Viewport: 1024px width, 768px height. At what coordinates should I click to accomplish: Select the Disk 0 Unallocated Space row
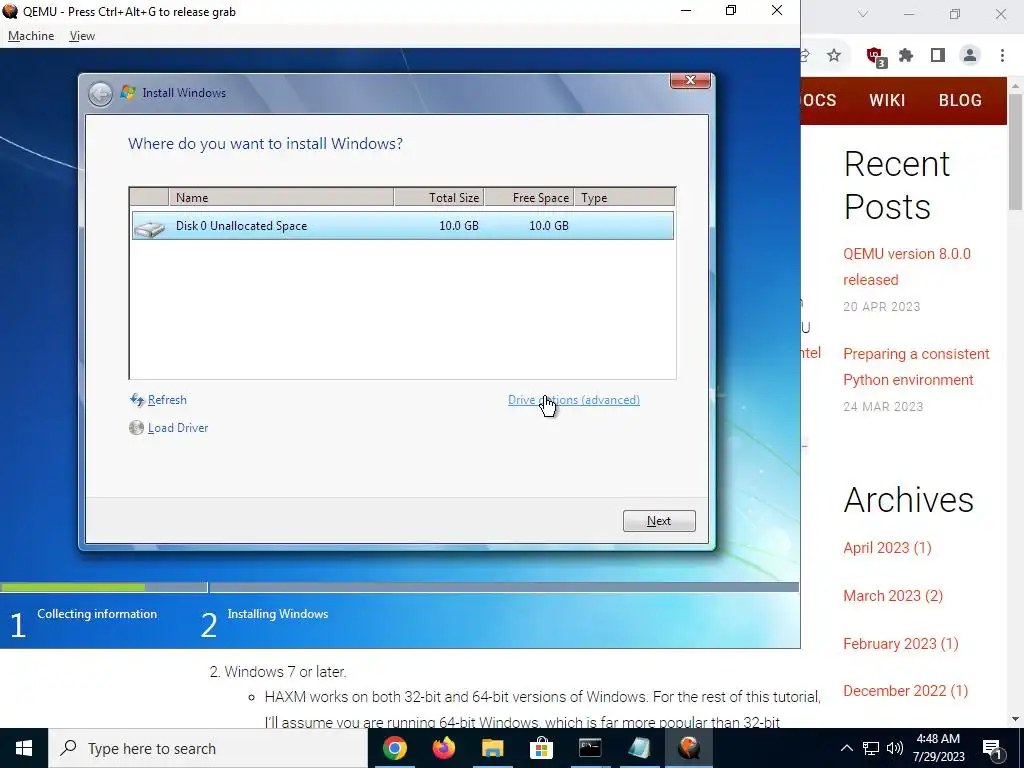pyautogui.click(x=402, y=225)
